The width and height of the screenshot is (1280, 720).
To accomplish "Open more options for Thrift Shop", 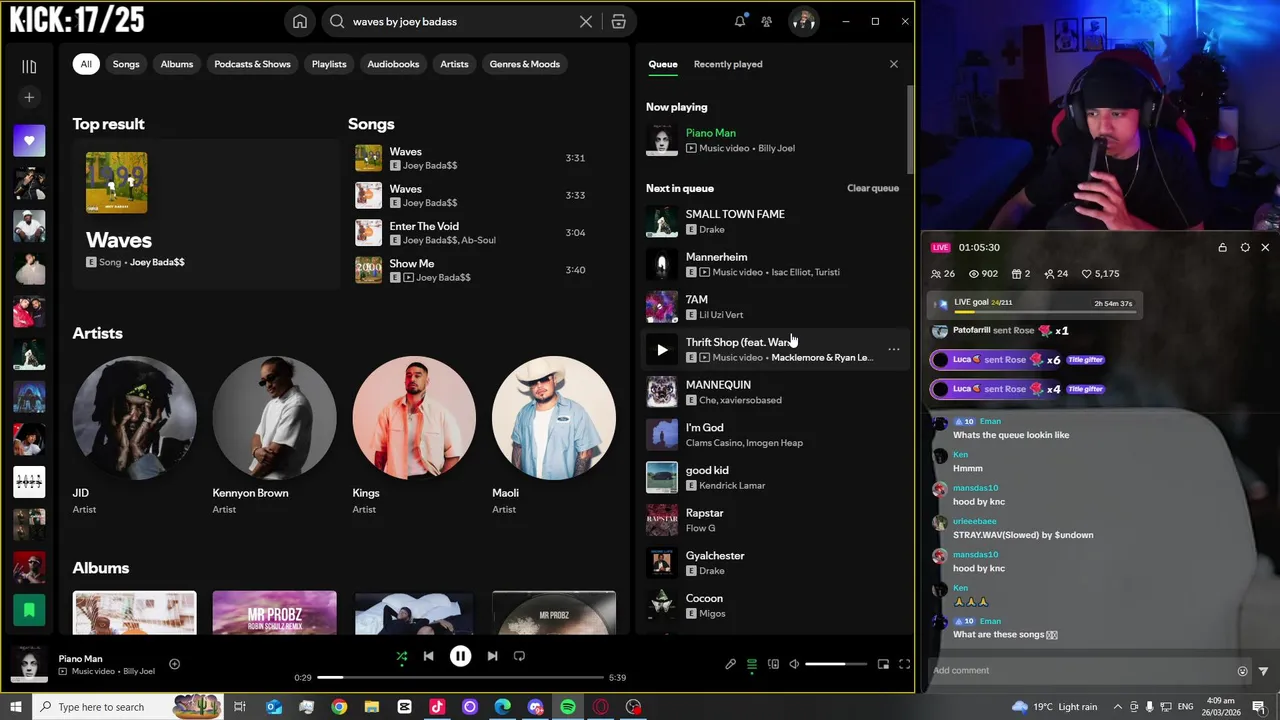I will coord(894,350).
